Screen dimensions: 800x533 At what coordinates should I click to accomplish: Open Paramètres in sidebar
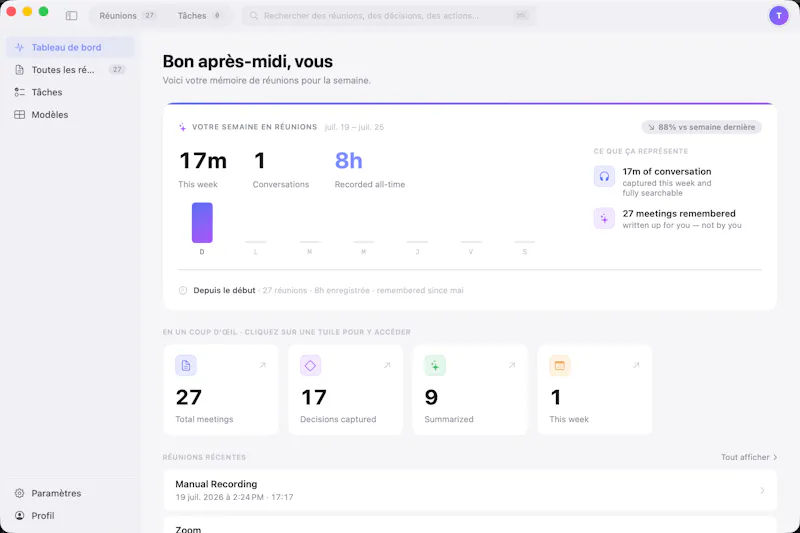70,493
